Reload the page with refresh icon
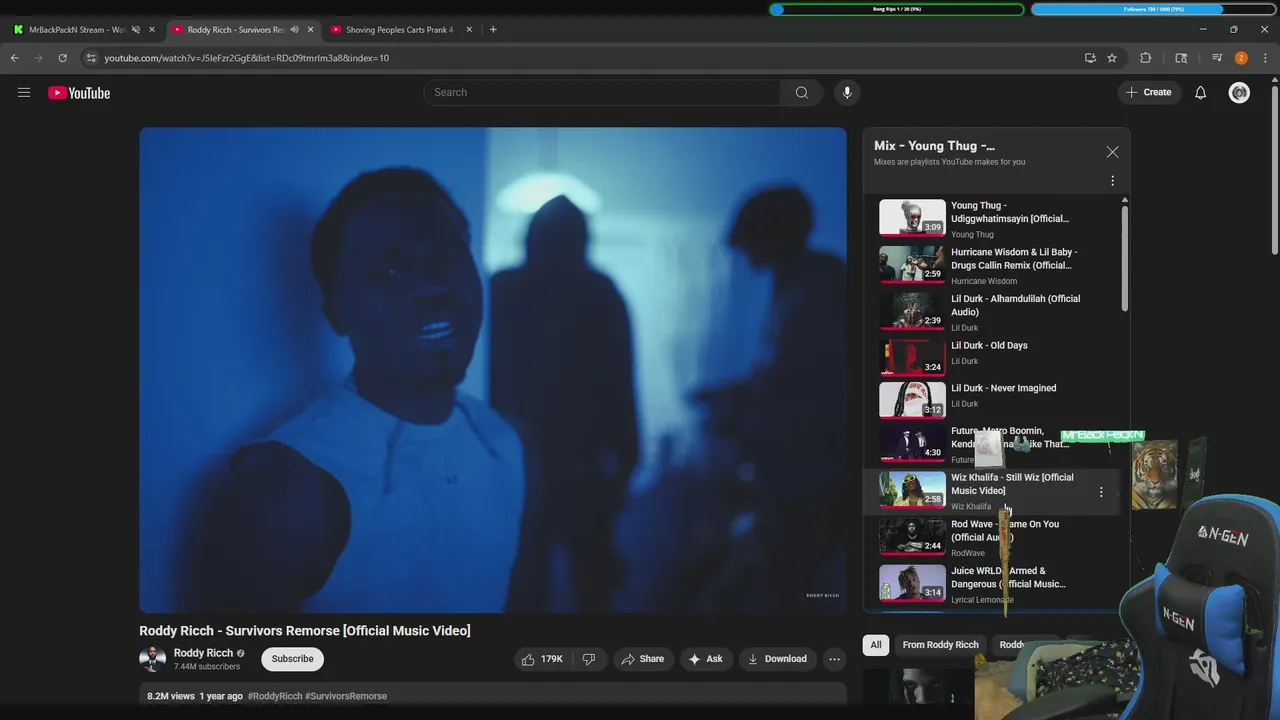 pyautogui.click(x=62, y=58)
